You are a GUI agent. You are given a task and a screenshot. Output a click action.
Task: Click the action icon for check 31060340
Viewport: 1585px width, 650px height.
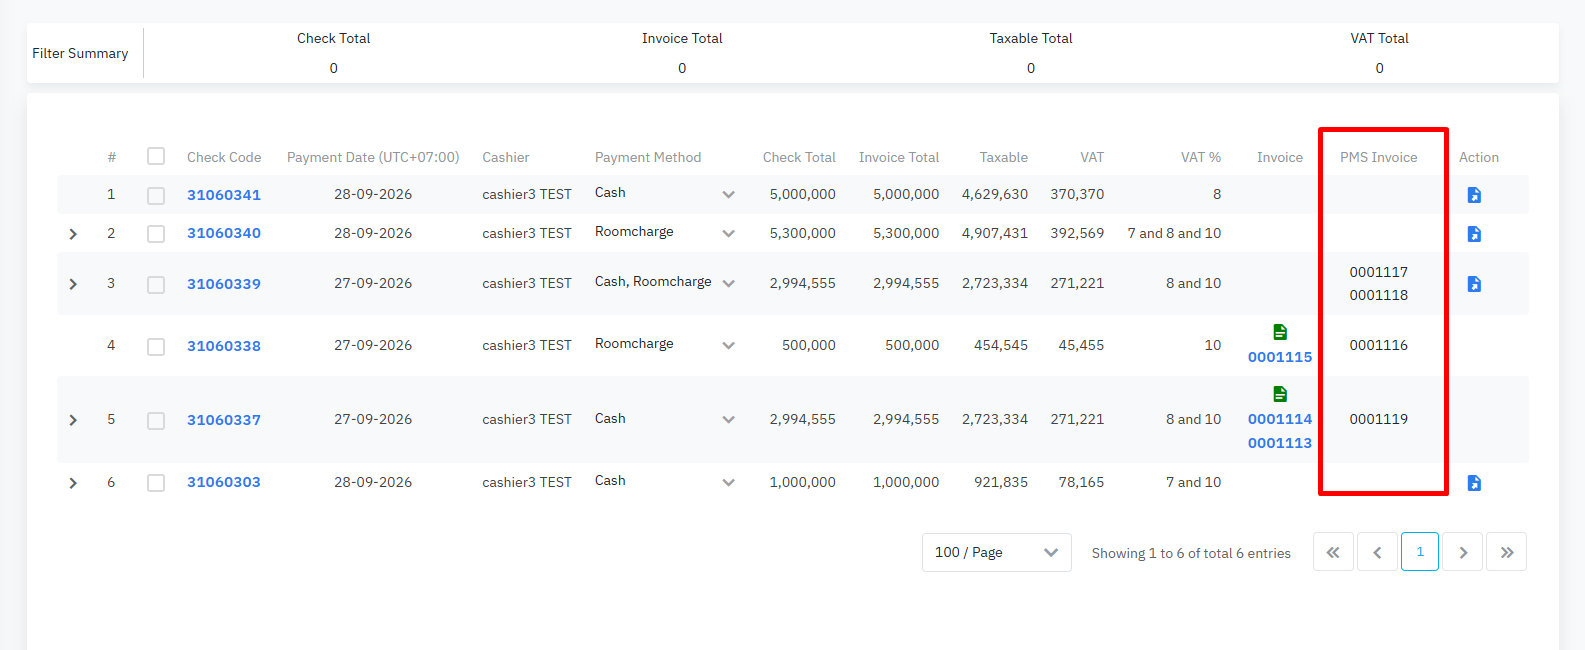click(x=1474, y=234)
